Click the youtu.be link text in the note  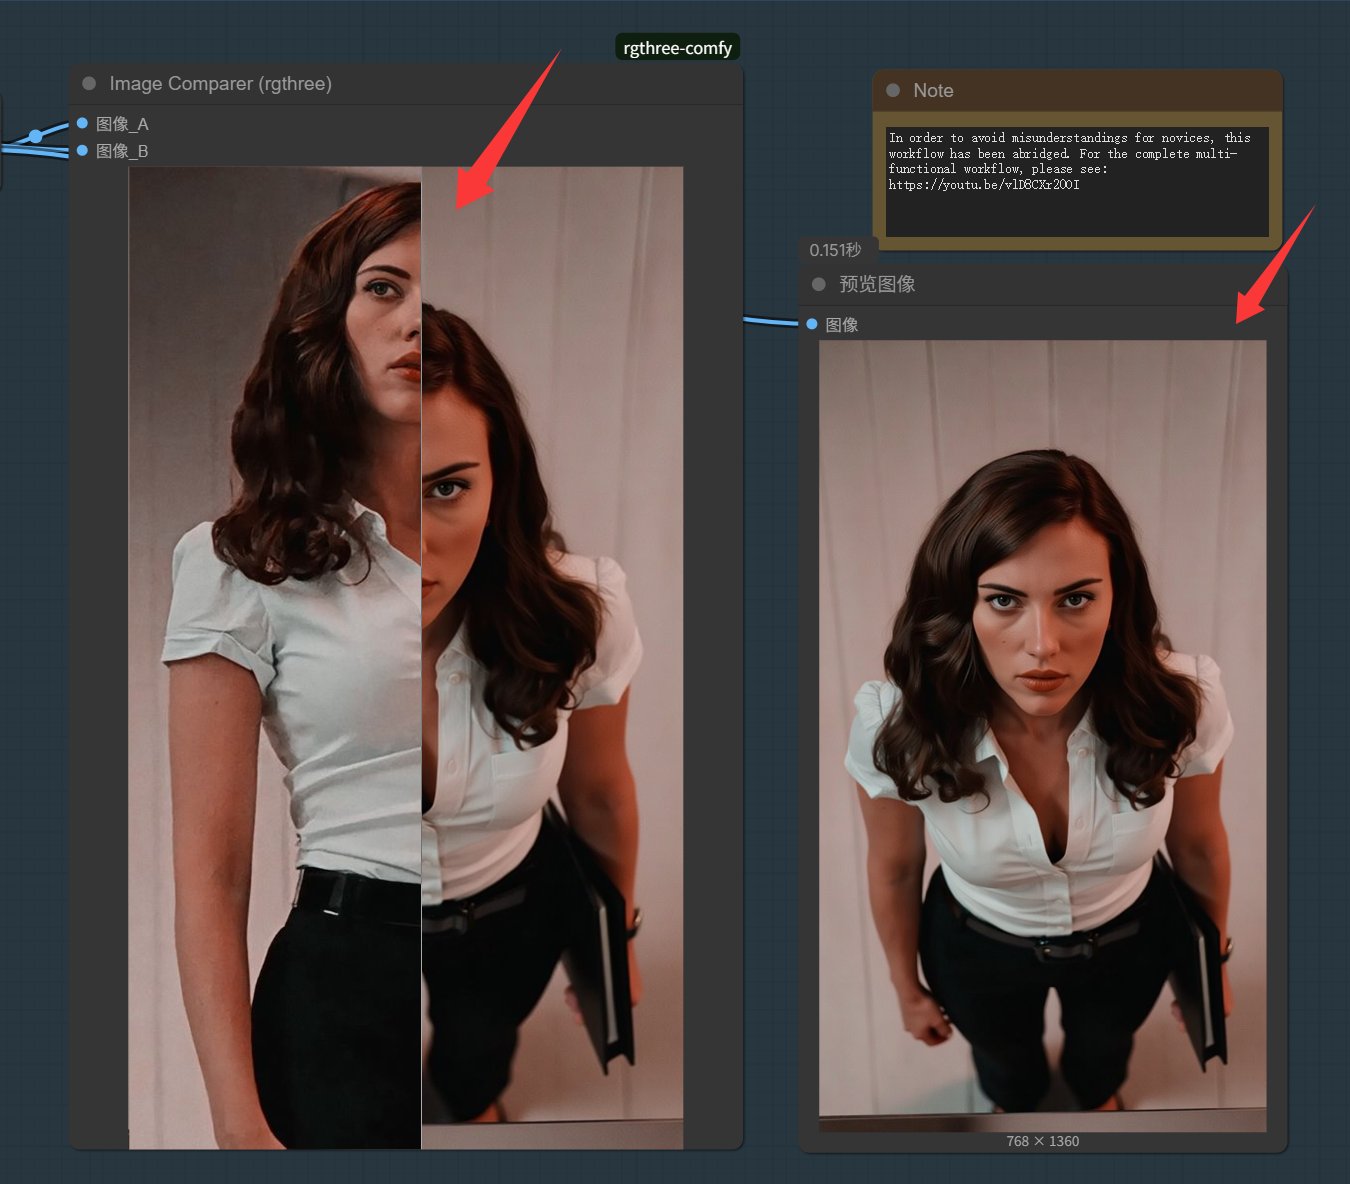[x=983, y=185]
